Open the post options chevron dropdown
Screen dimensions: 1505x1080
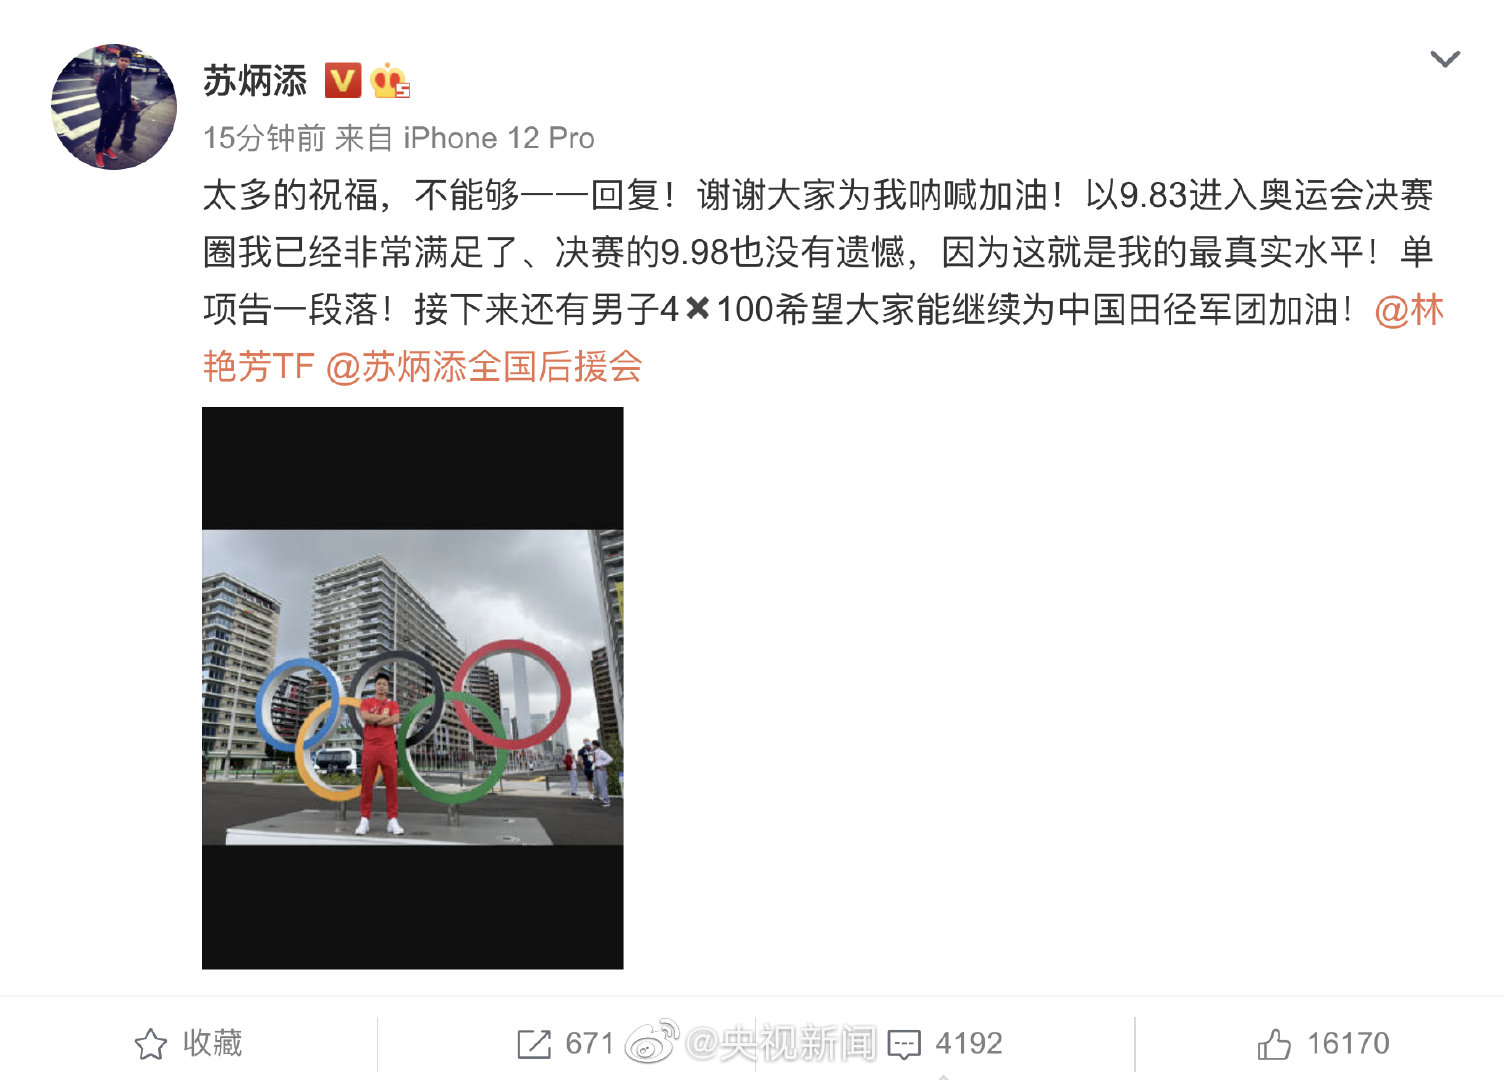(1445, 59)
